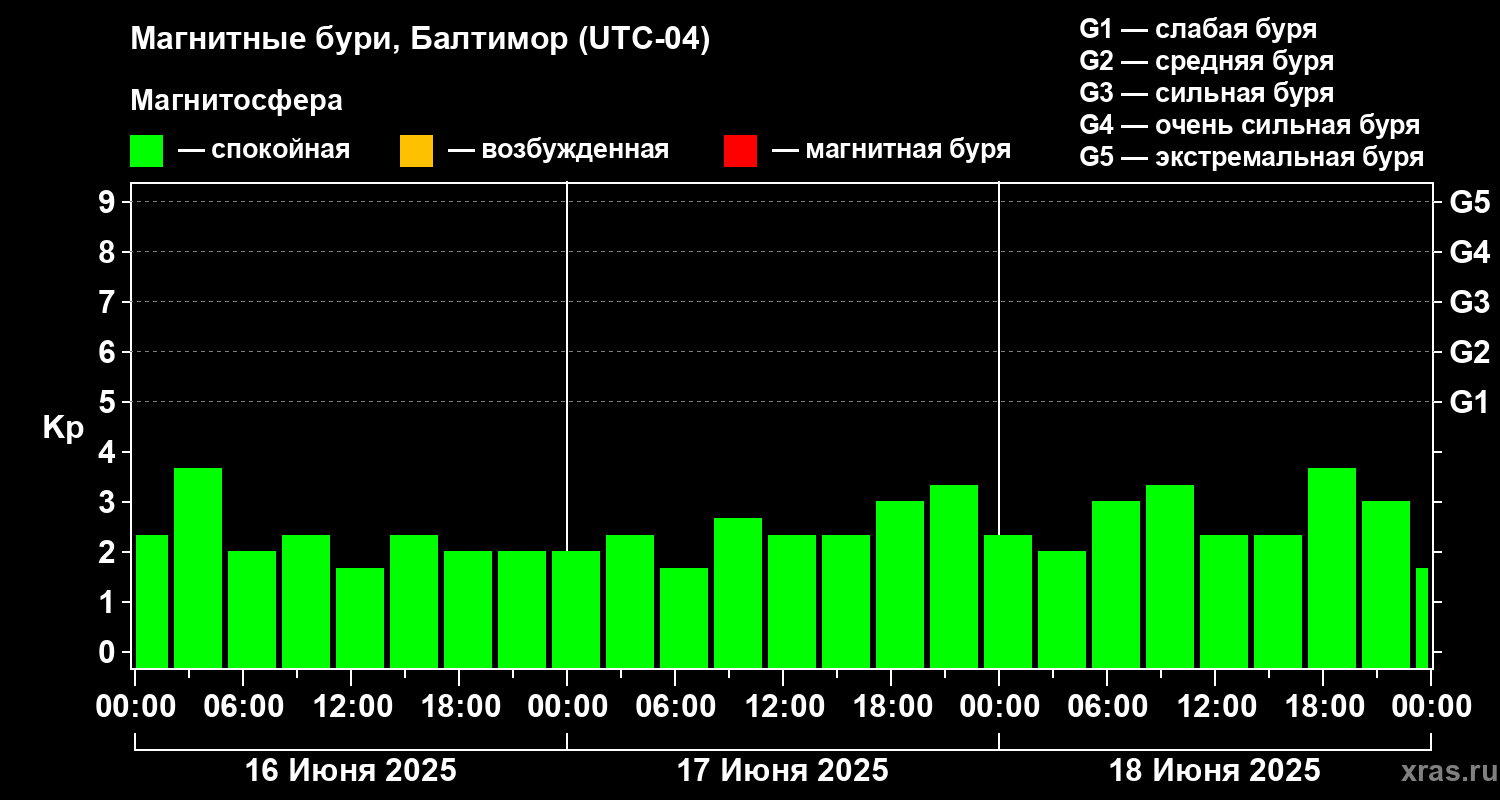Screen dimensions: 1500x800
Task: Click the 17 June 09:00 bar
Action: [738, 593]
